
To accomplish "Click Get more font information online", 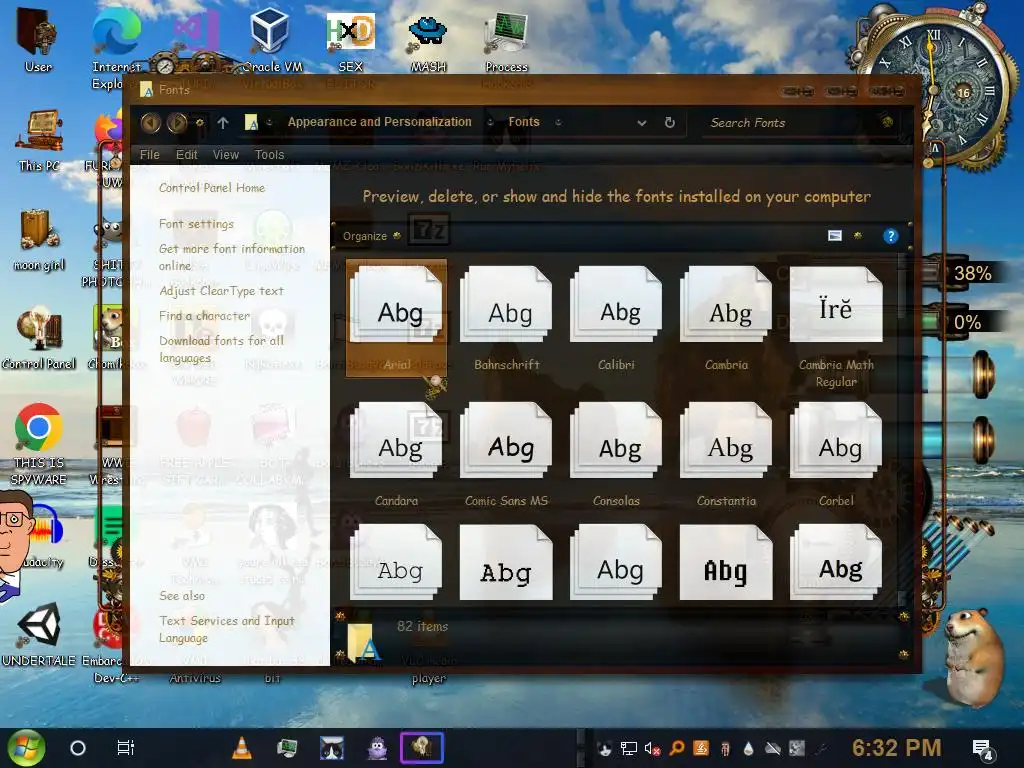I will 231,257.
